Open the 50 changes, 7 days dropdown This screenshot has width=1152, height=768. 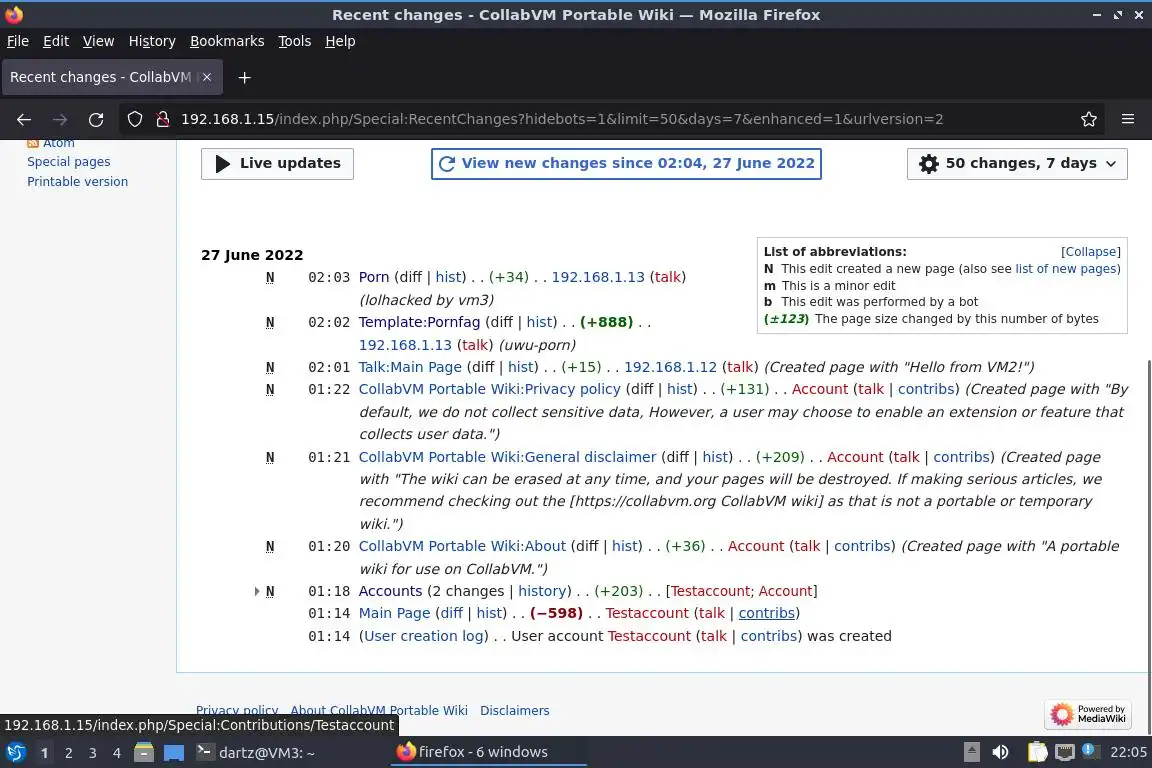[x=1017, y=164]
